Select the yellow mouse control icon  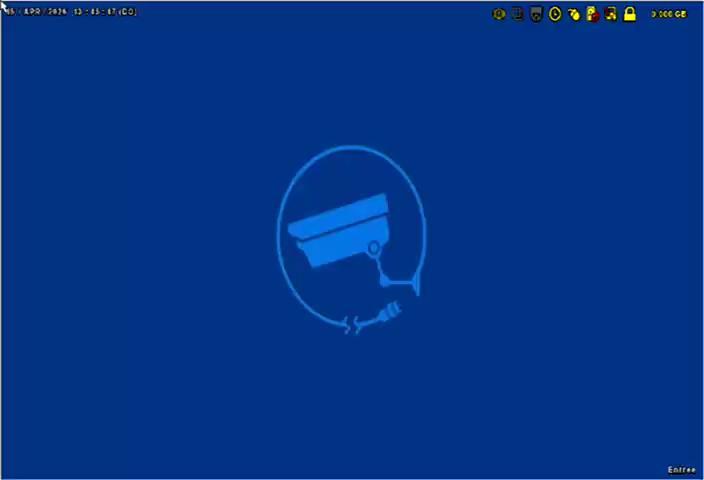[x=574, y=14]
